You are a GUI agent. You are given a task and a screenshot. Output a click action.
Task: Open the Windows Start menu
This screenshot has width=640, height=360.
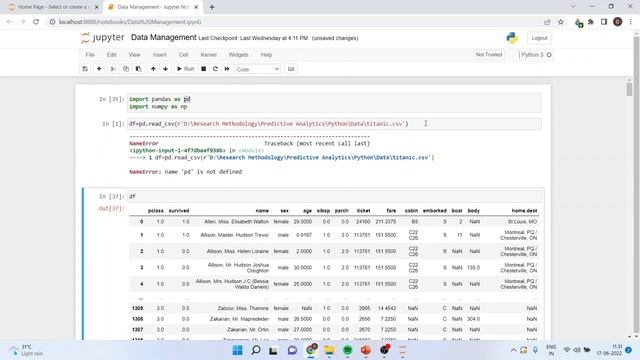tap(237, 350)
